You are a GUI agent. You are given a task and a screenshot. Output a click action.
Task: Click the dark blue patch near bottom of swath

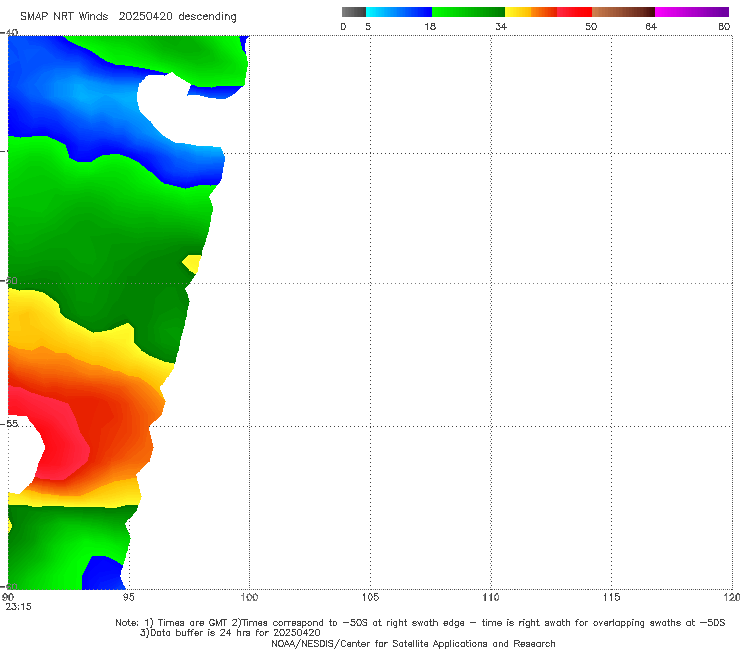click(x=103, y=574)
